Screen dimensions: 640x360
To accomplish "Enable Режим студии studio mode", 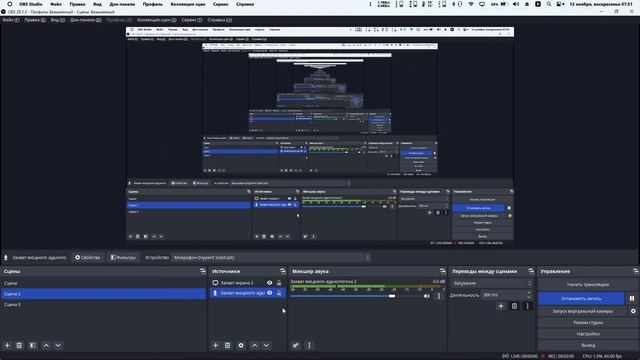I will (588, 322).
